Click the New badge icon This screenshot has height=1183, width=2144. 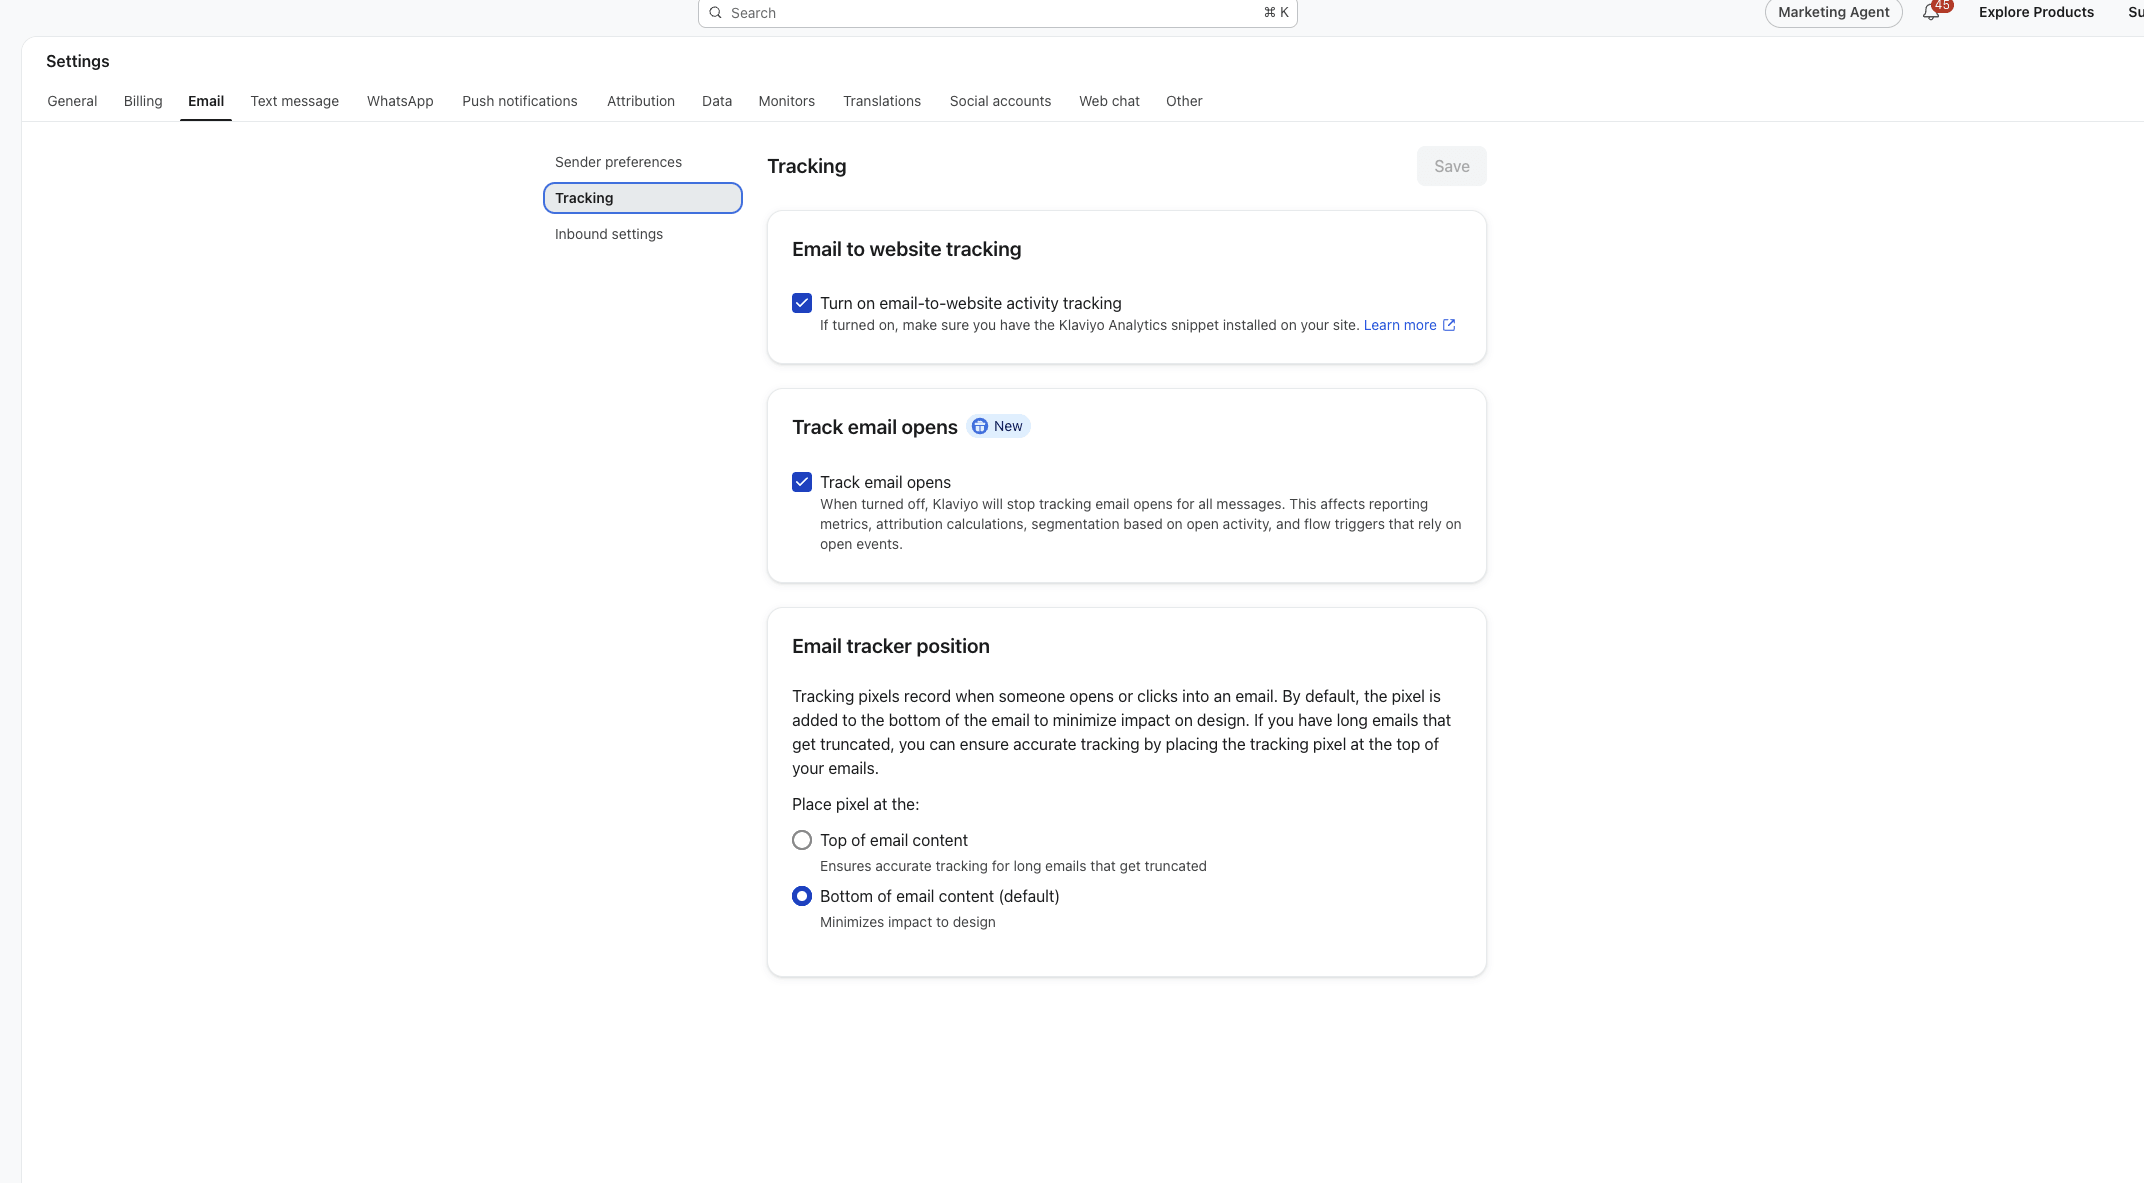(x=980, y=426)
